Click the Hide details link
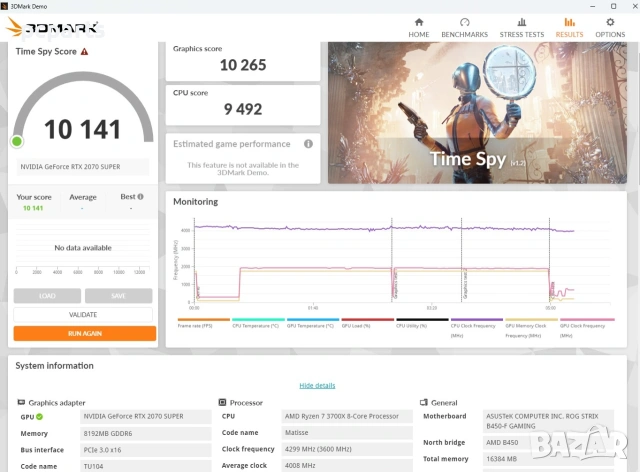 (x=317, y=385)
